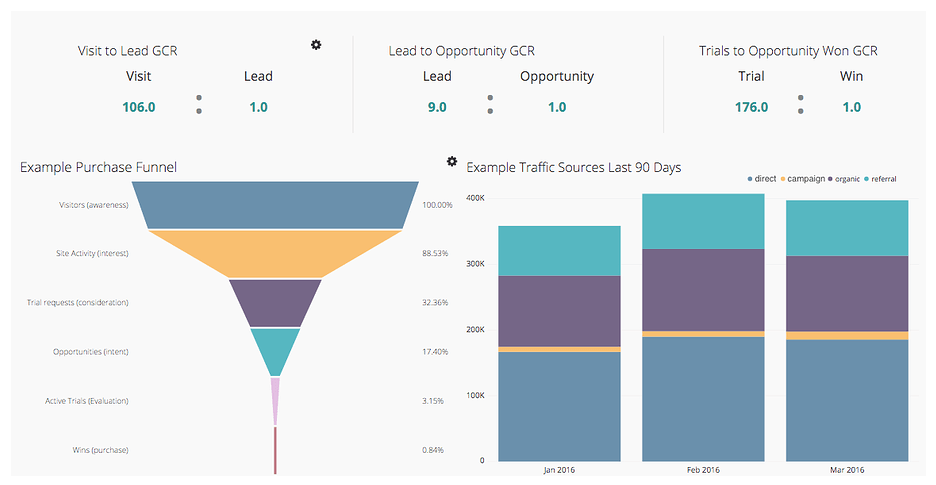Click the Feb 2016 direct bar segment

point(703,399)
